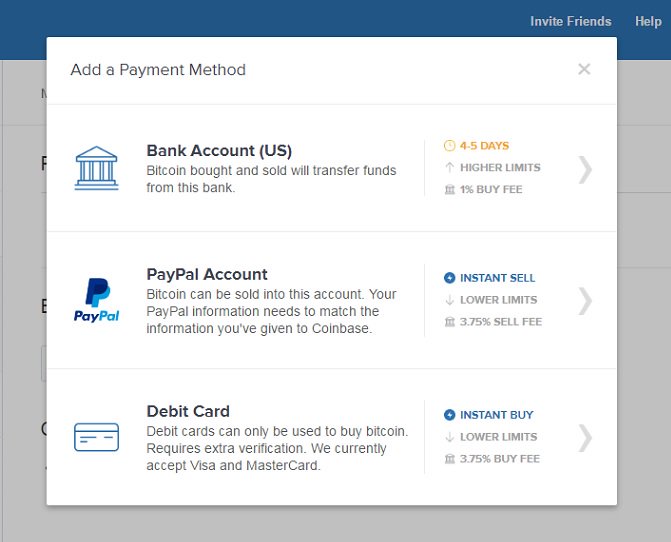The width and height of the screenshot is (671, 542).
Task: Open PayPal Account option via right chevron
Action: coord(585,301)
